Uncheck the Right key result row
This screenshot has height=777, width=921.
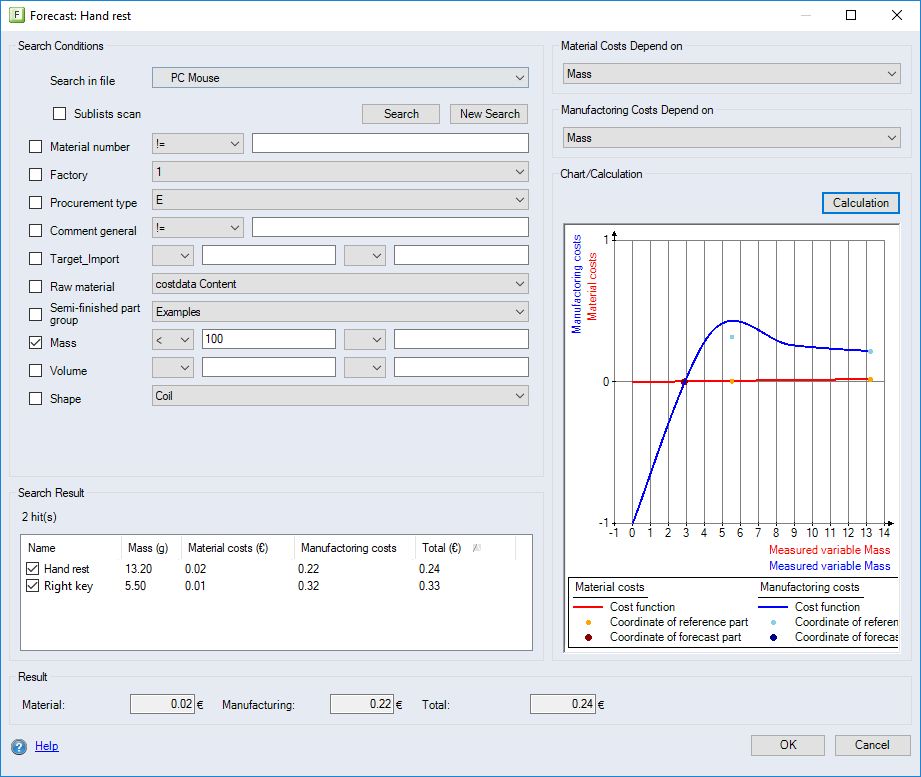tap(34, 586)
